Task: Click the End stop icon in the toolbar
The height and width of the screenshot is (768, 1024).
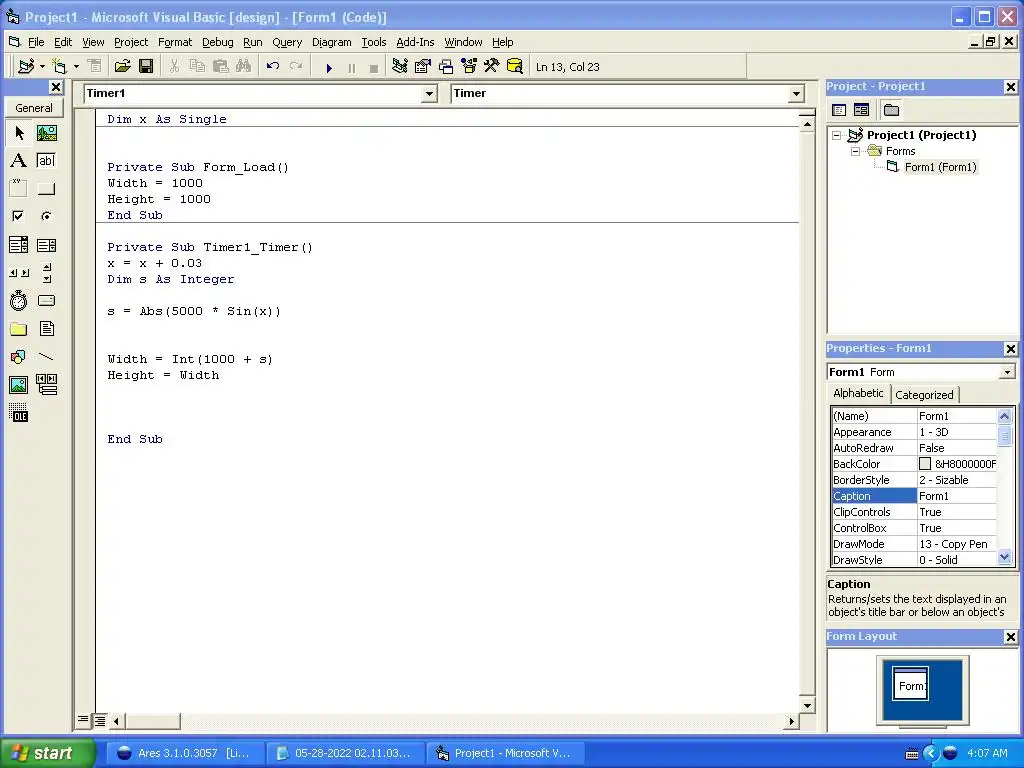Action: click(x=374, y=67)
